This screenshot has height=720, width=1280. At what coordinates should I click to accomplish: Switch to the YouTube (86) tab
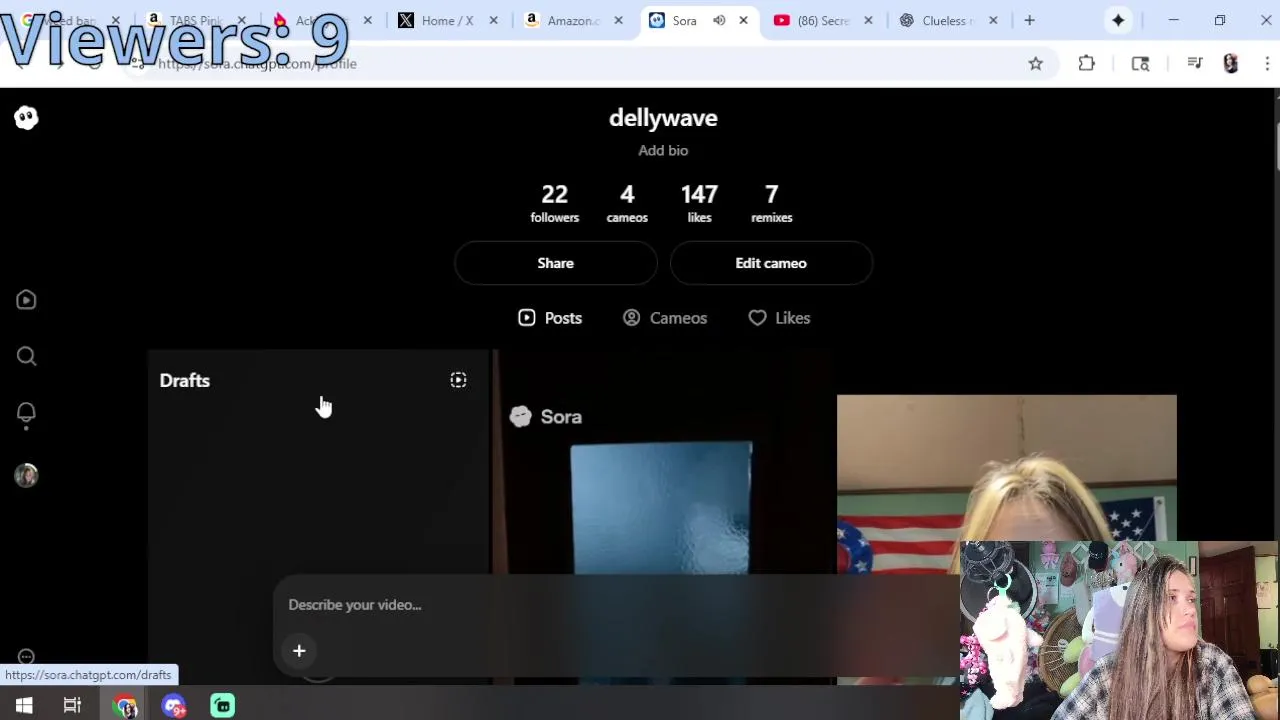825,20
